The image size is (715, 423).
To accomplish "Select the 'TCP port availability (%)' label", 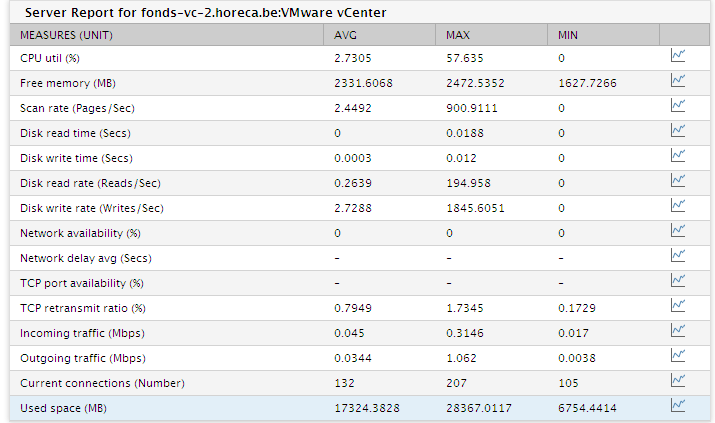I will (82, 284).
